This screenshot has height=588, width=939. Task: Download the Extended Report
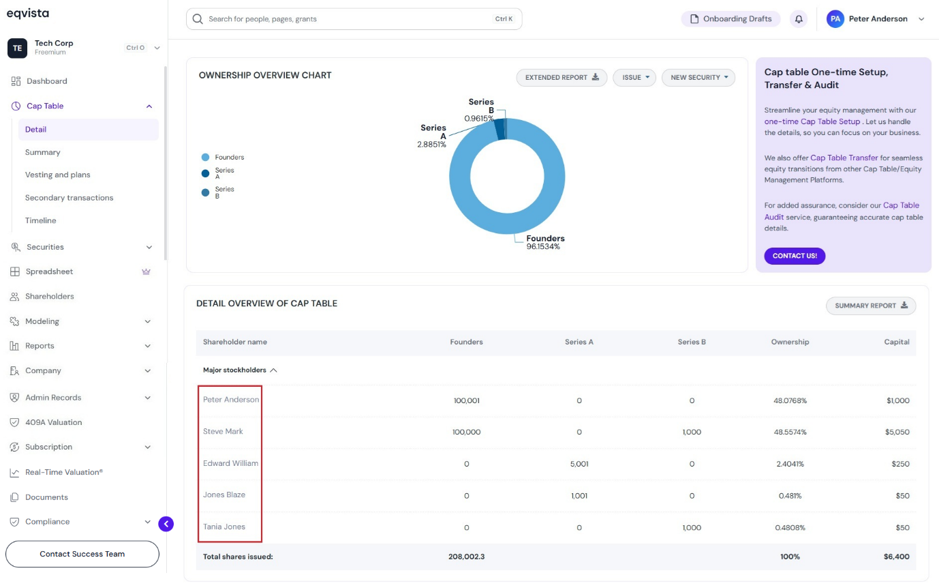pos(562,77)
